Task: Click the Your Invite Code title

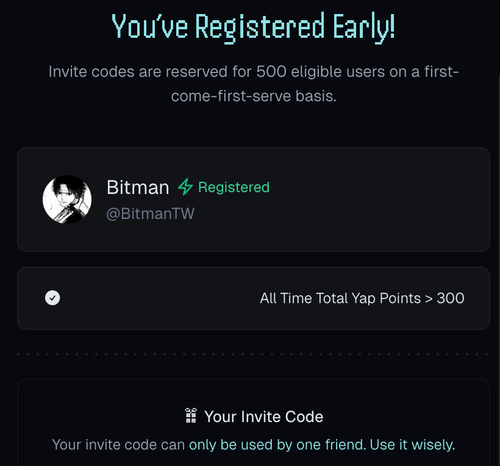Action: tap(264, 417)
